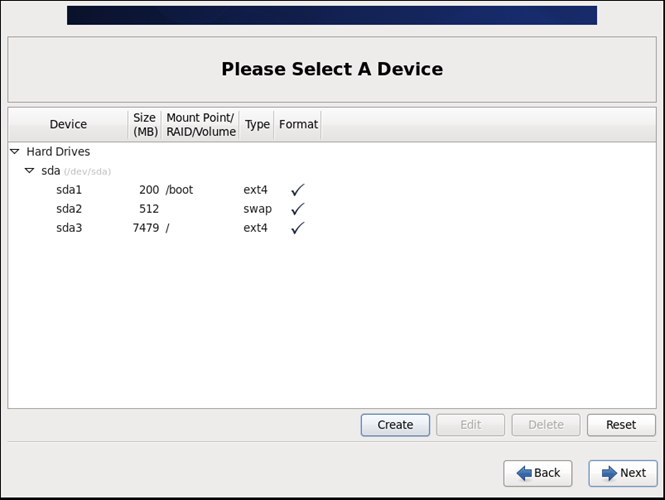Click the format checkmark for sda3

(x=298, y=228)
